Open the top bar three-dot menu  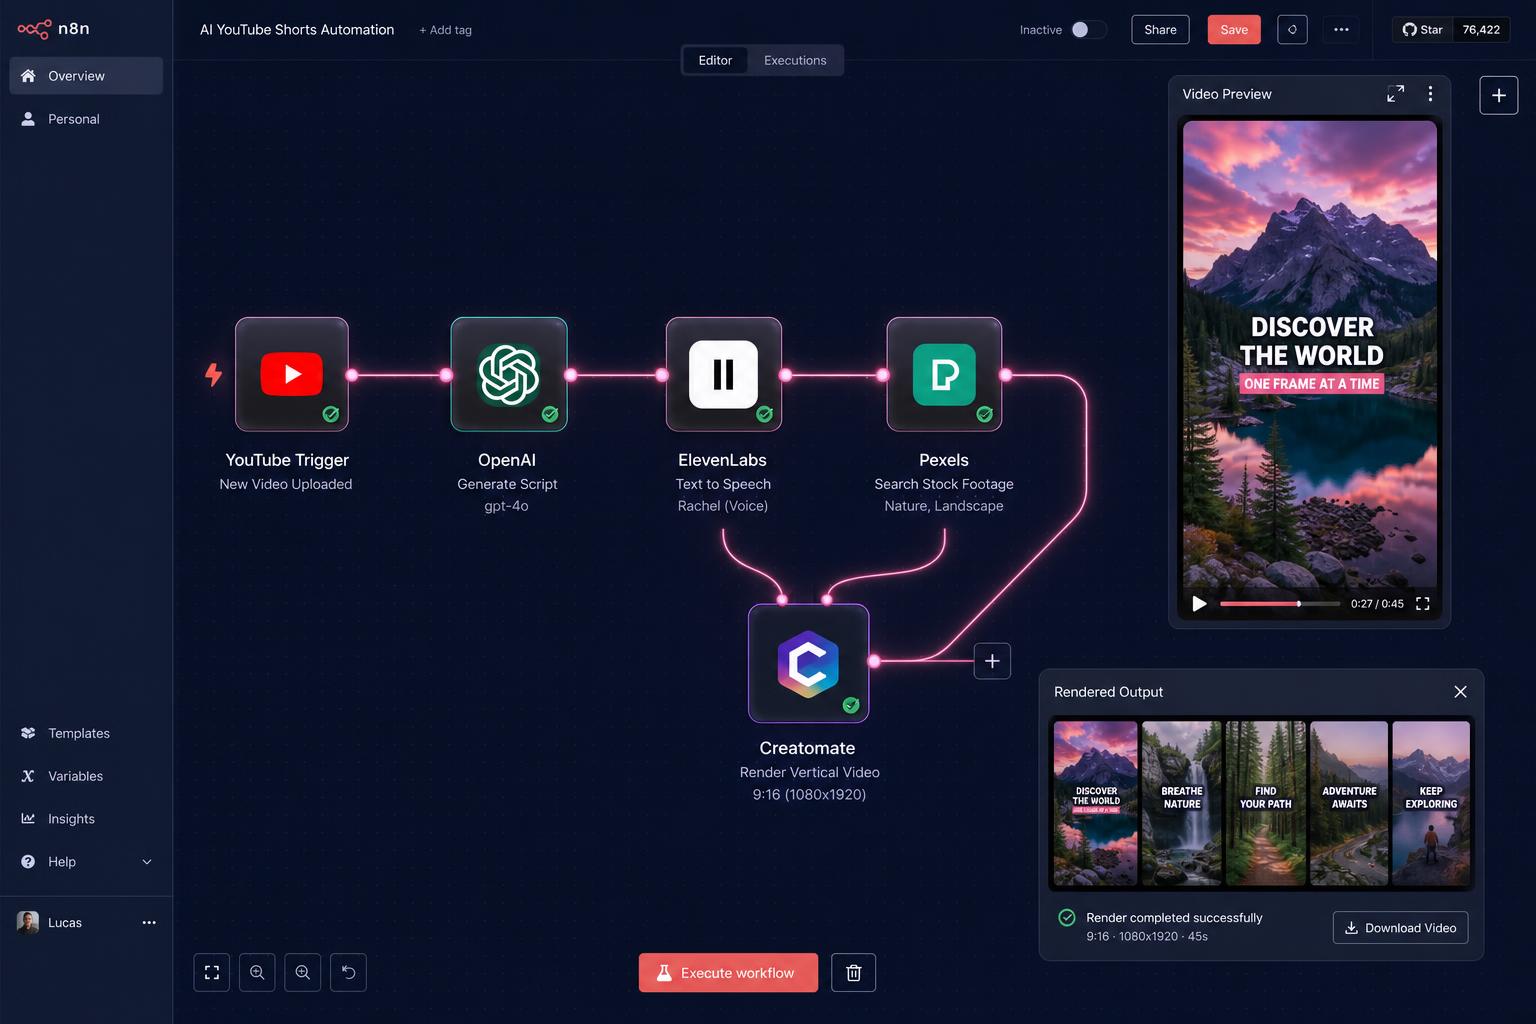coord(1341,30)
